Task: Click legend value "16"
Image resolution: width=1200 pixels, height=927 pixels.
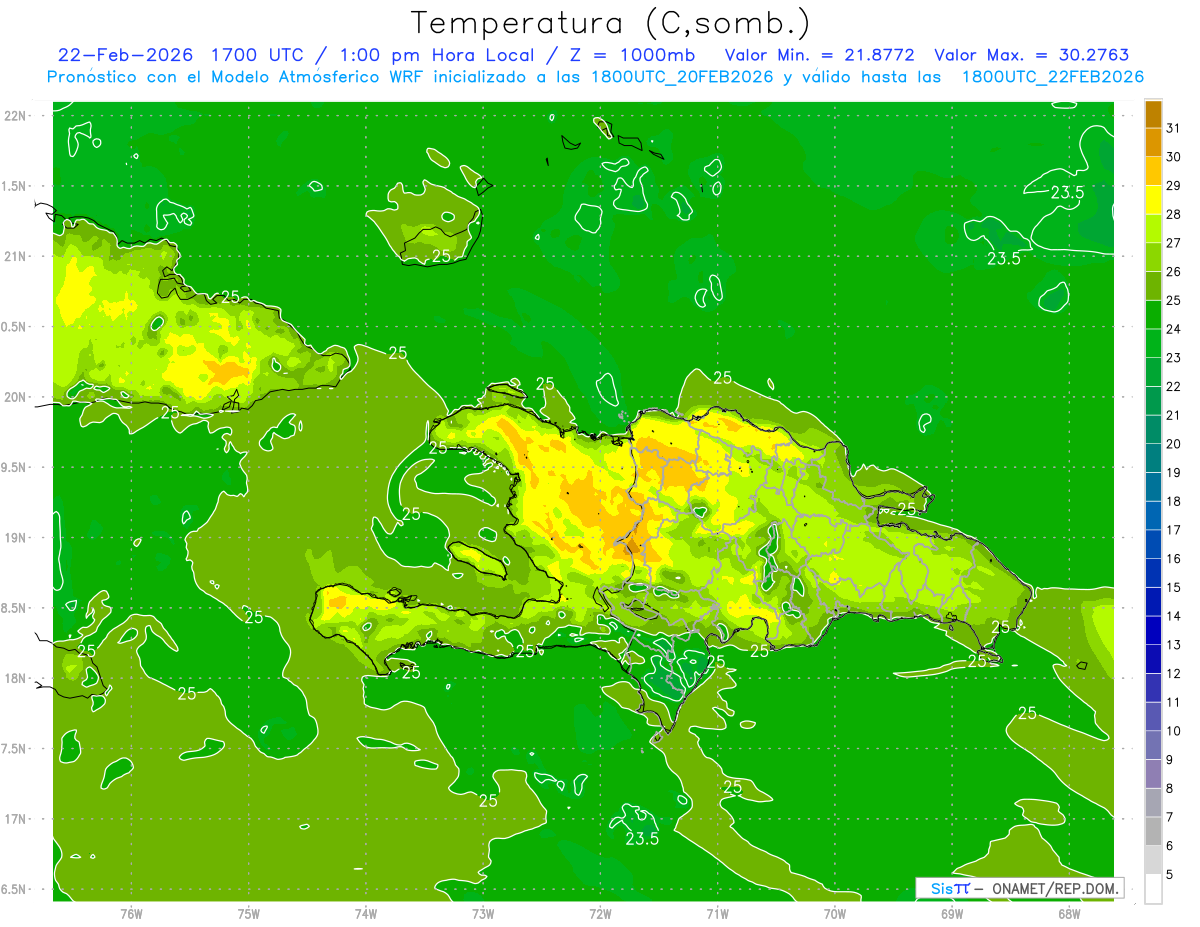Action: tap(1174, 559)
